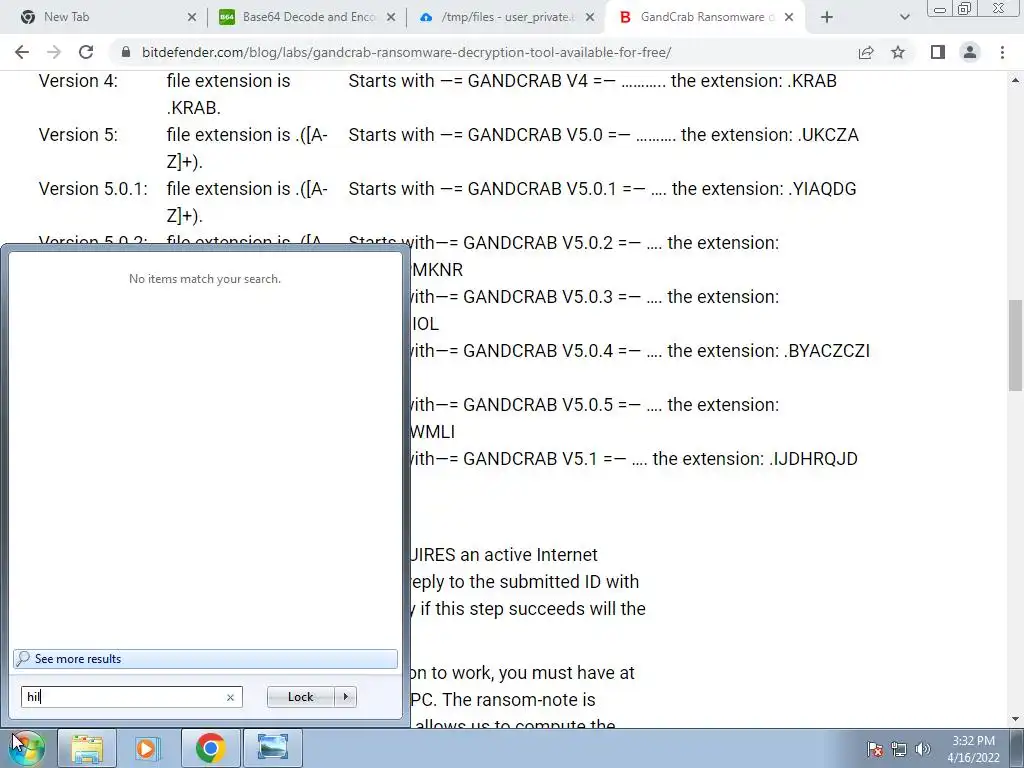Image resolution: width=1024 pixels, height=768 pixels.
Task: Reload the Bitdefender page
Action: [x=86, y=52]
